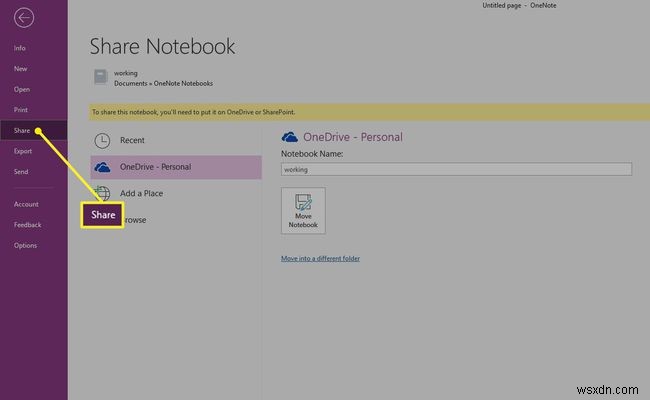650x400 pixels.
Task: Click the Notebook Name input field
Action: tap(456, 169)
